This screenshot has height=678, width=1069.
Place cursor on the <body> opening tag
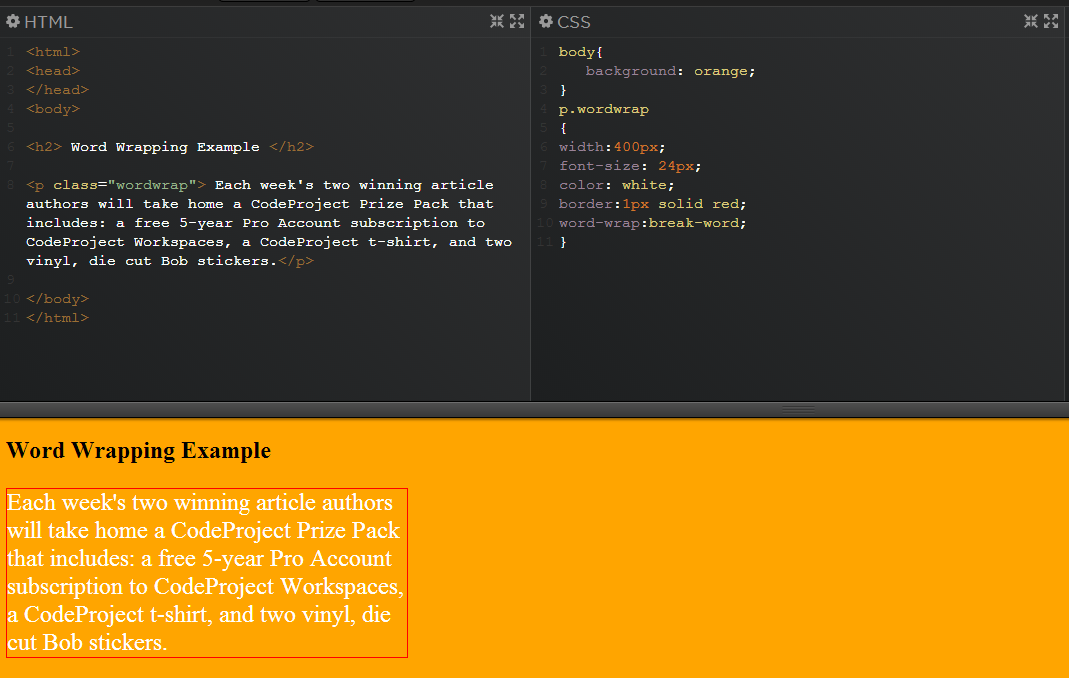pos(53,109)
